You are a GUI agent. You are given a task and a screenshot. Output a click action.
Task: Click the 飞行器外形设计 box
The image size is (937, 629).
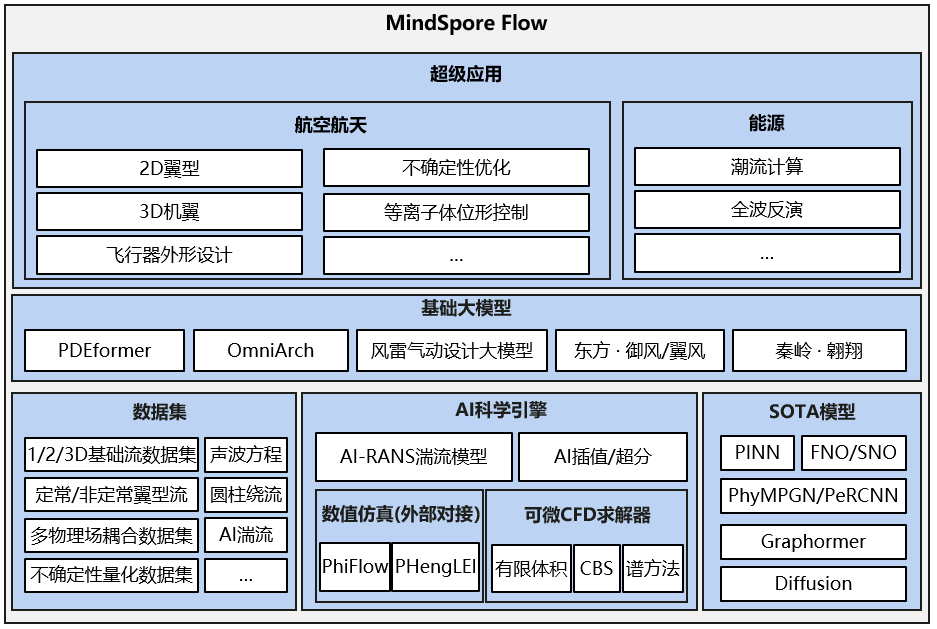point(169,254)
